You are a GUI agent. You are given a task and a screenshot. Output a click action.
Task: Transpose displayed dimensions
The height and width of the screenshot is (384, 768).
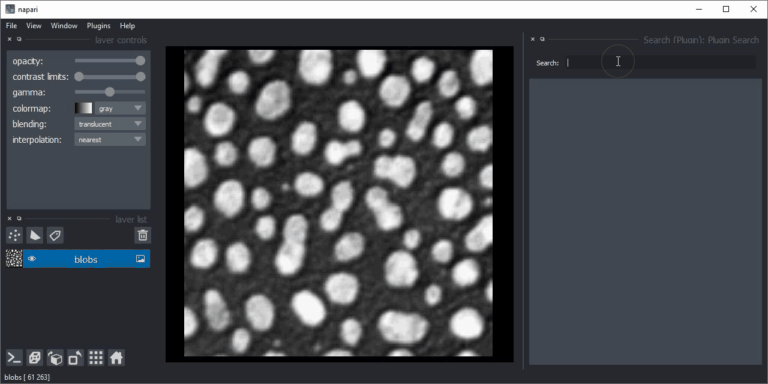[x=75, y=358]
